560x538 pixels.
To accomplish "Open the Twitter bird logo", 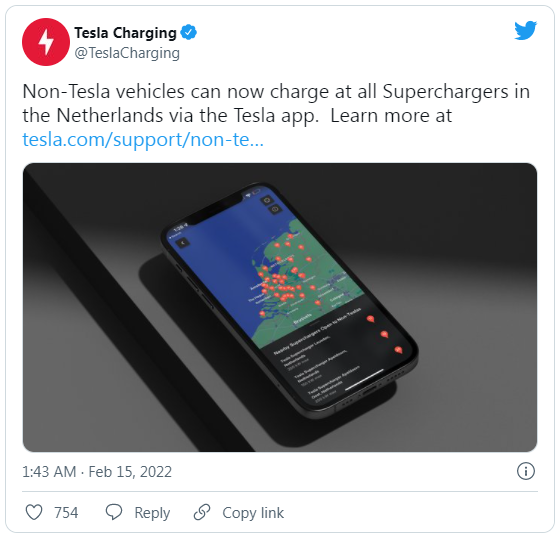I will (525, 30).
